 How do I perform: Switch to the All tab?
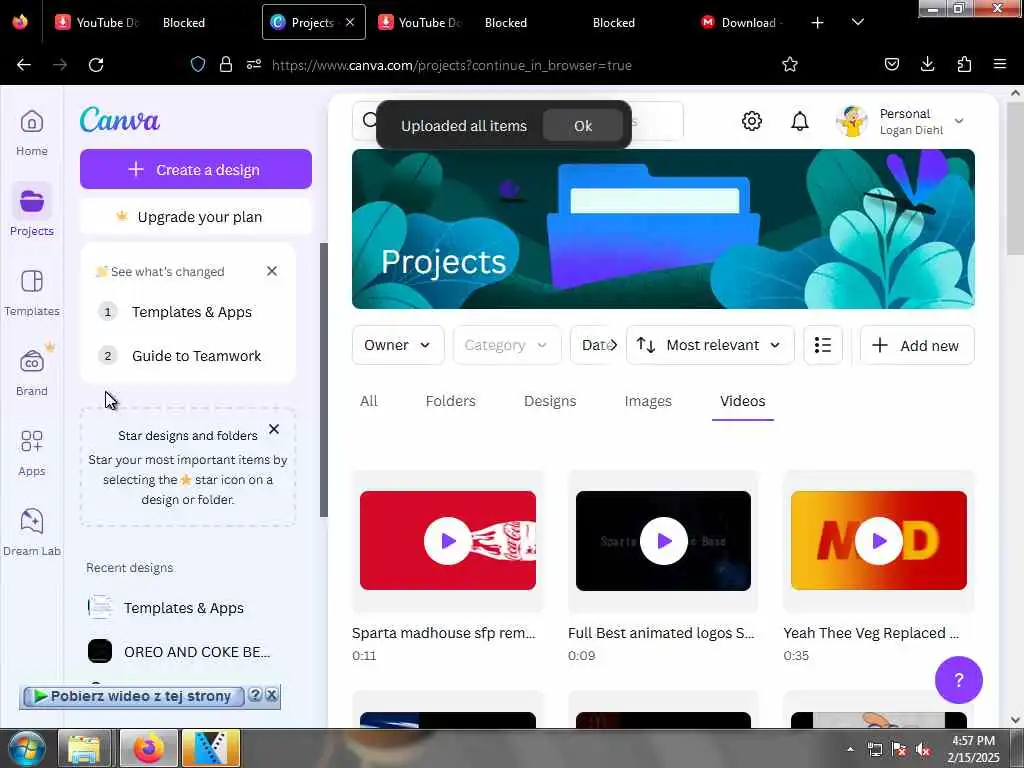click(368, 401)
